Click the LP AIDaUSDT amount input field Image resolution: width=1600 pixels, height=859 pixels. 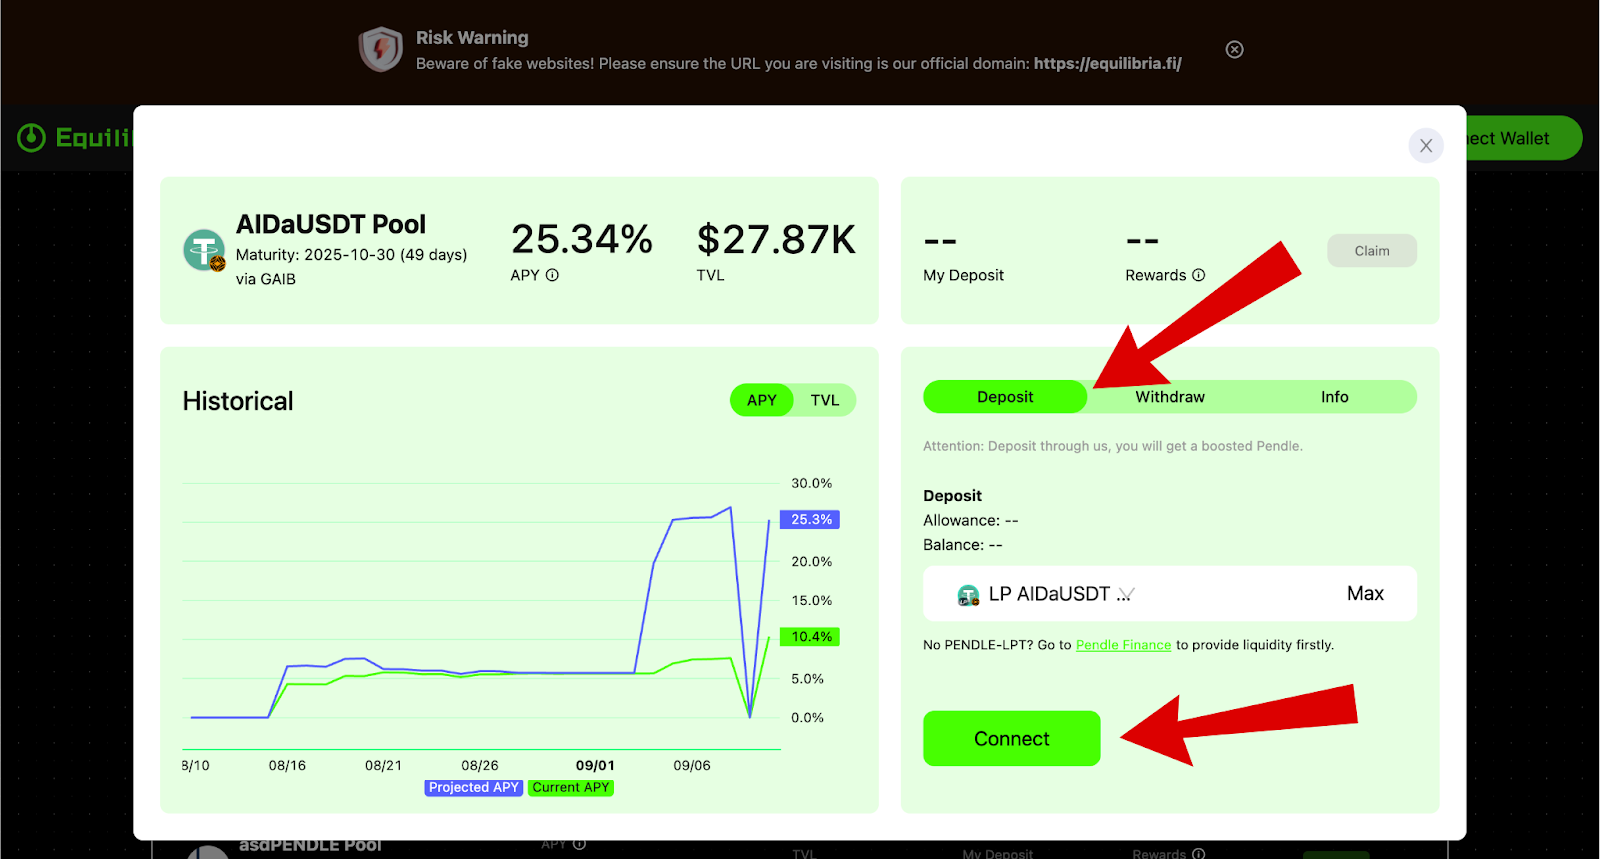(x=1170, y=594)
